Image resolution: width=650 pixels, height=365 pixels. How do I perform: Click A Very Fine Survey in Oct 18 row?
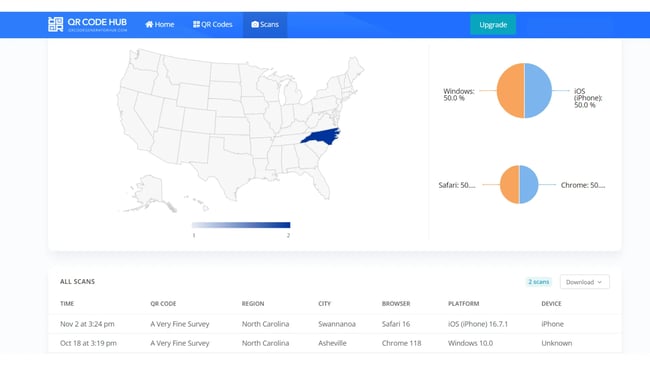tap(180, 343)
